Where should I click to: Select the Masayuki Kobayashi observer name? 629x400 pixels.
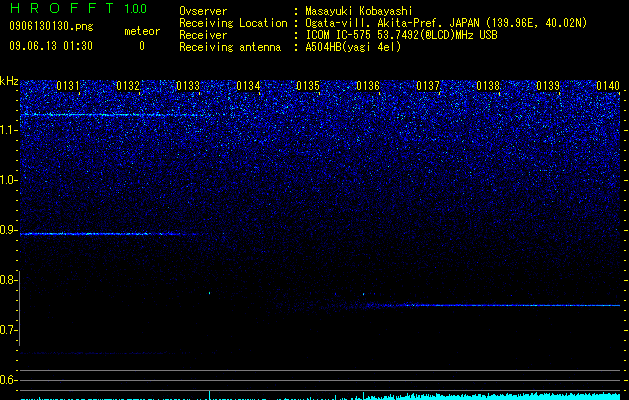(x=359, y=11)
